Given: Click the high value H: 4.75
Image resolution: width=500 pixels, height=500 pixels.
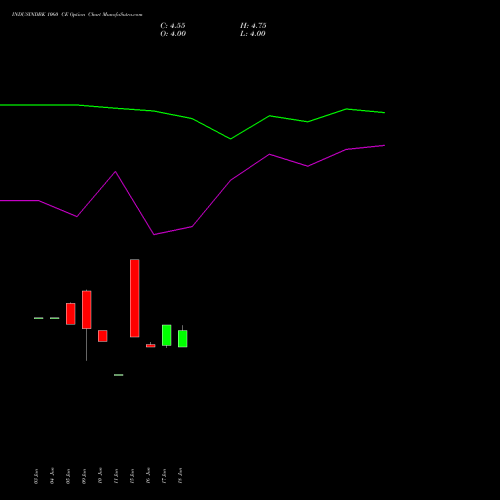Looking at the screenshot, I should (x=253, y=26).
